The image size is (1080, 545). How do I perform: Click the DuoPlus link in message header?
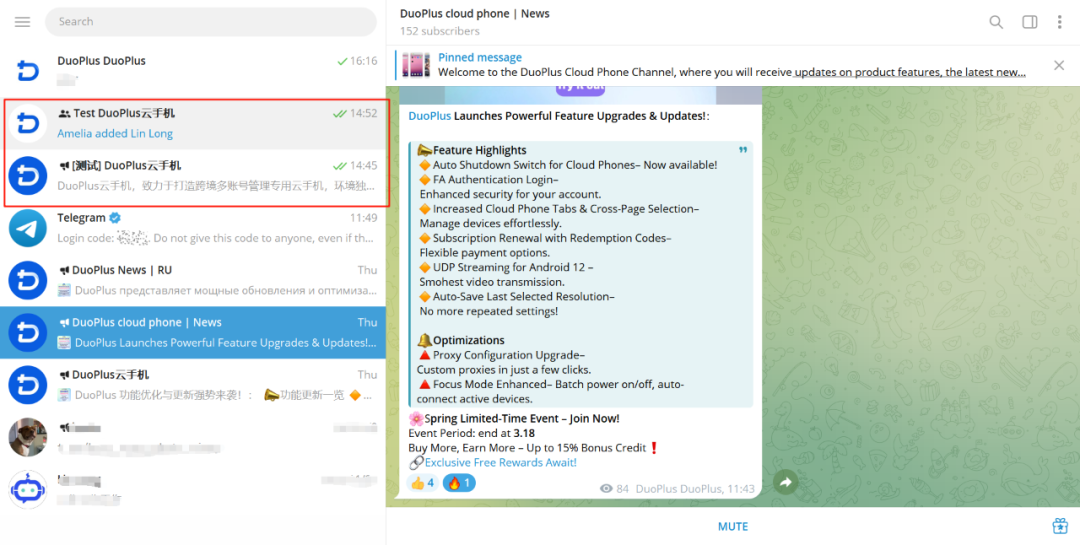(x=430, y=116)
